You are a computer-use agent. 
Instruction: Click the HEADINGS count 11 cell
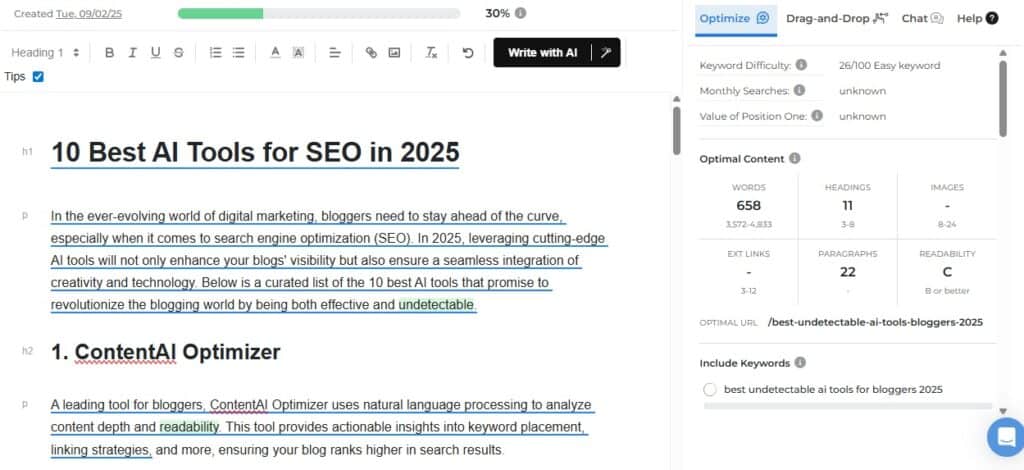click(848, 206)
